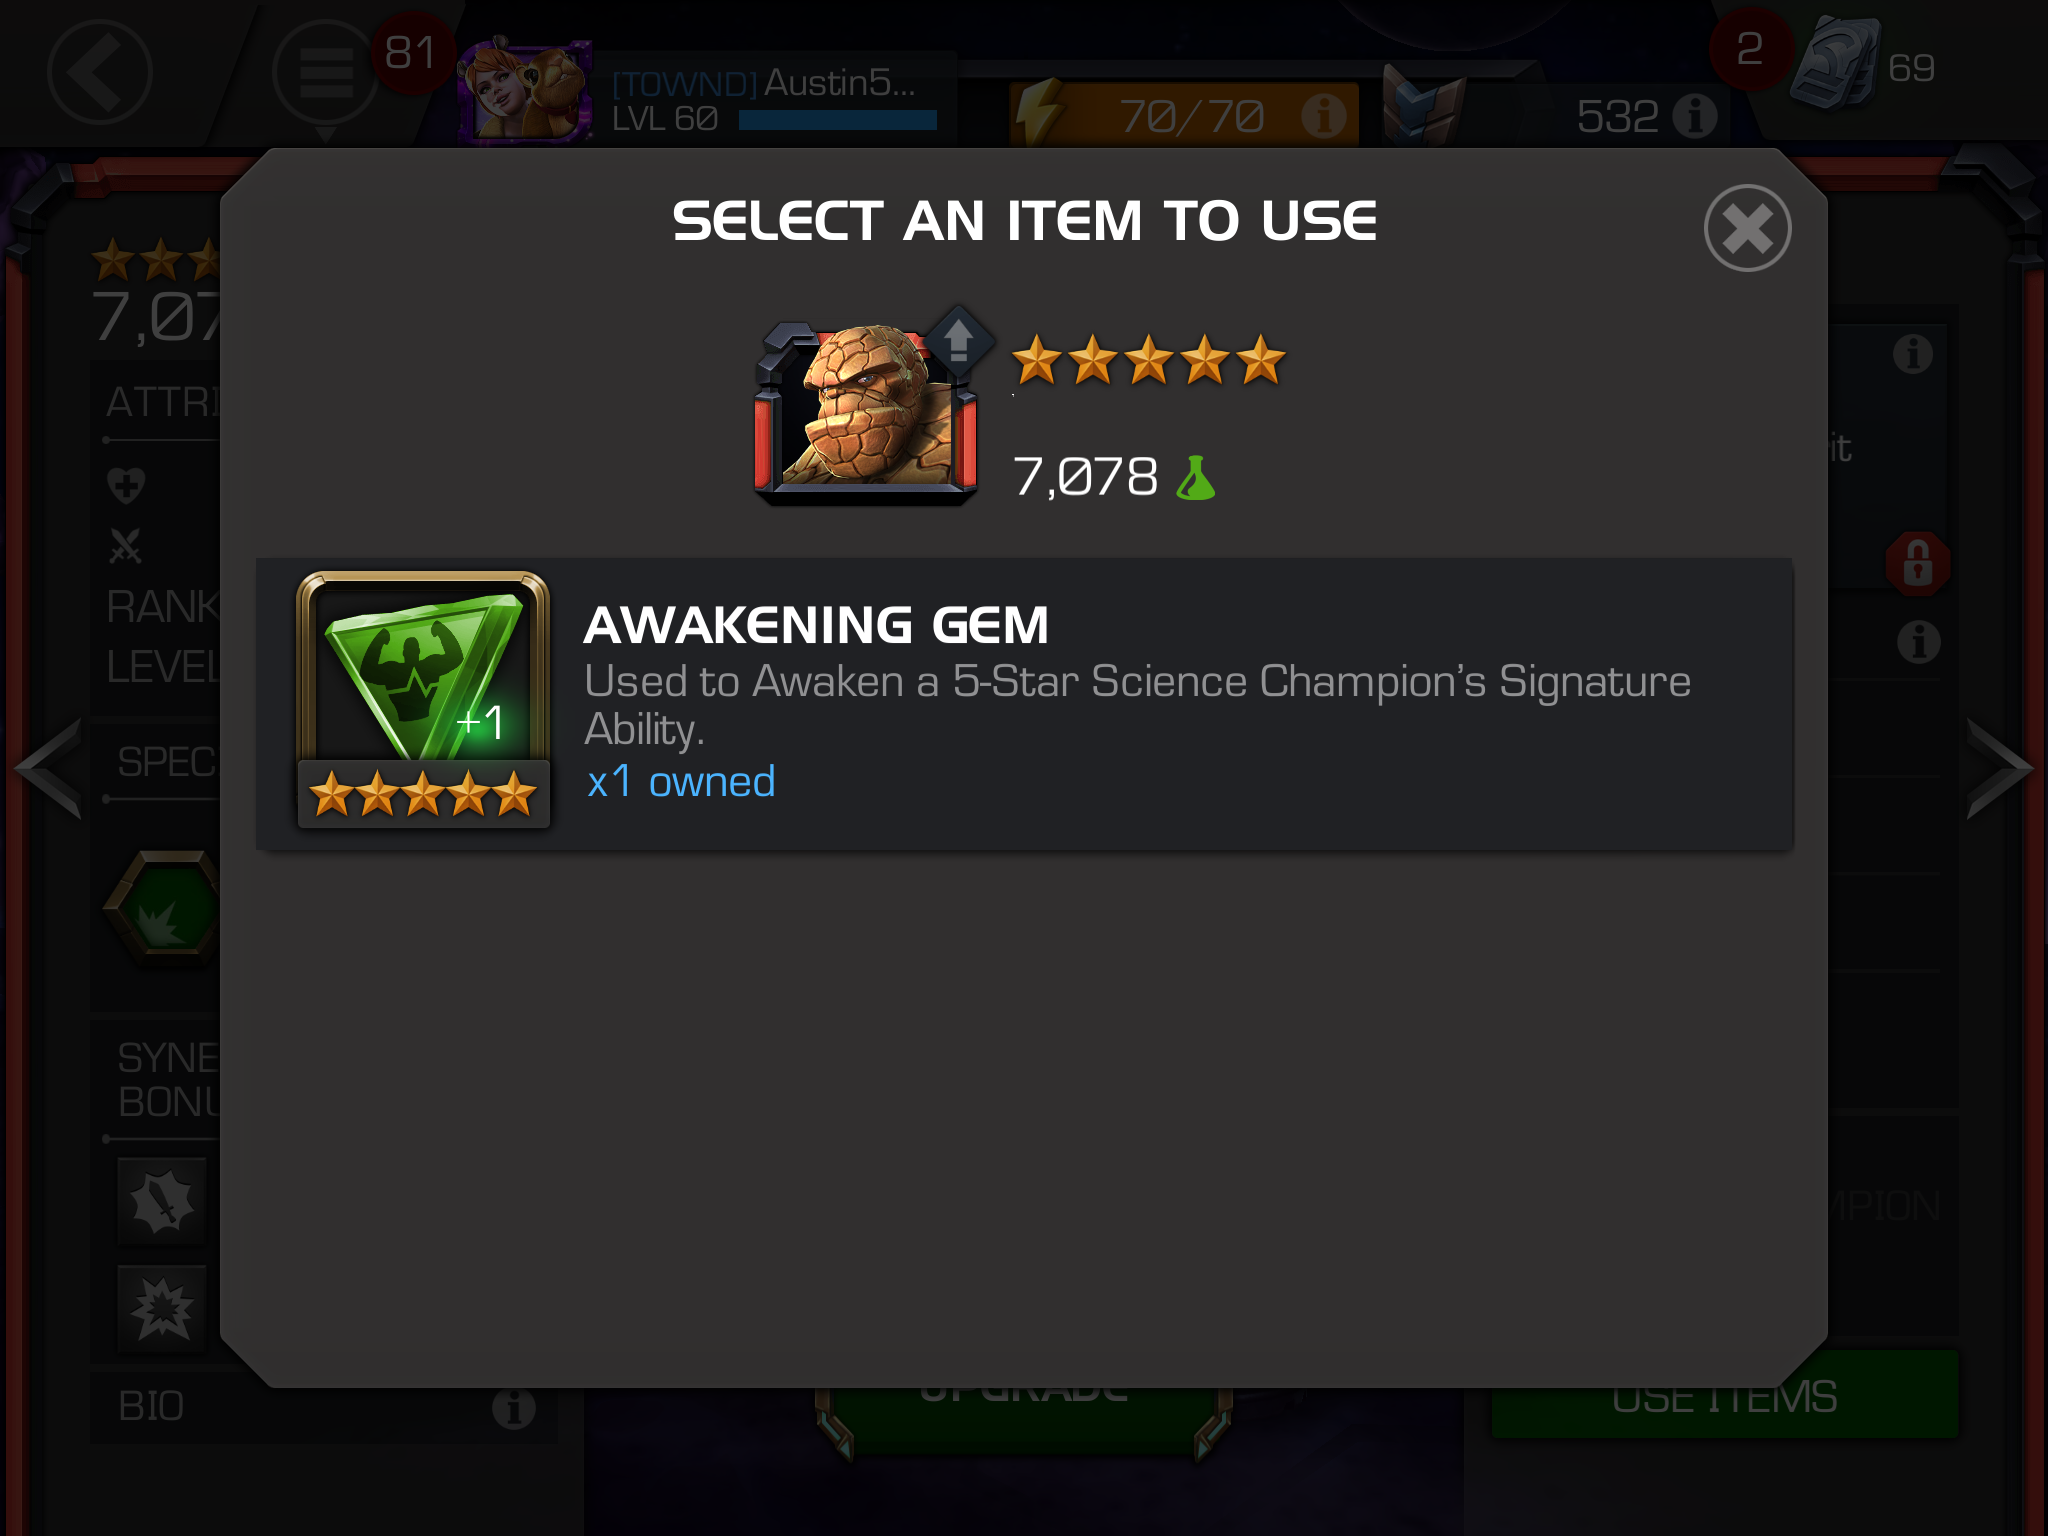Image resolution: width=2048 pixels, height=1536 pixels.
Task: Select the Awakening Gem description row
Action: [1024, 704]
